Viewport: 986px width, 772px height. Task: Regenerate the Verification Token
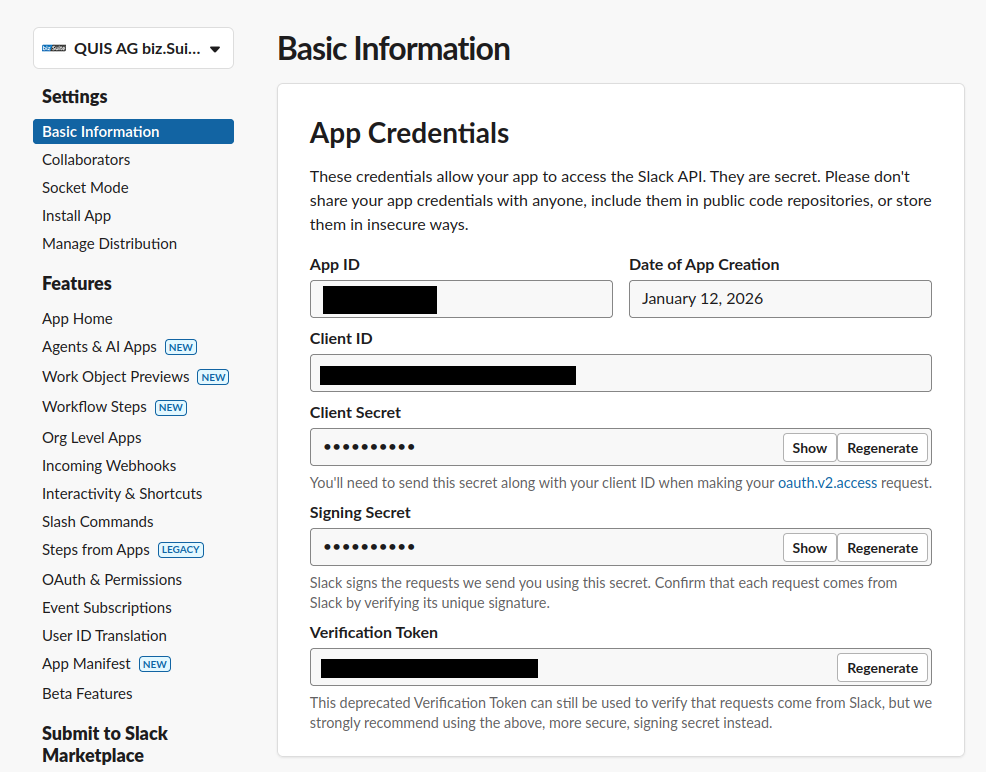pyautogui.click(x=882, y=667)
